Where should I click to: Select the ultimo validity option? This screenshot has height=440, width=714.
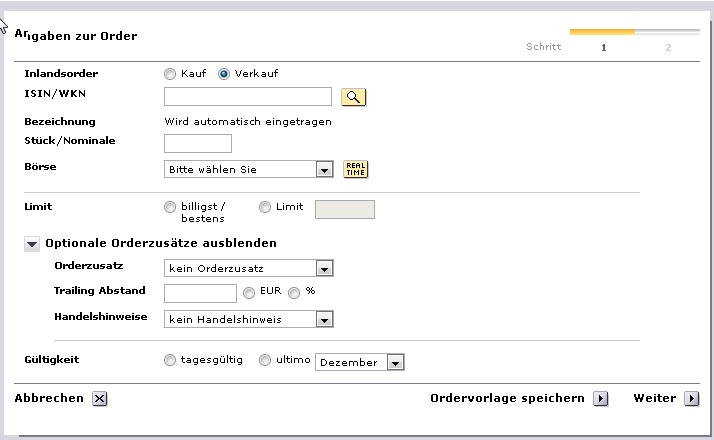point(265,360)
